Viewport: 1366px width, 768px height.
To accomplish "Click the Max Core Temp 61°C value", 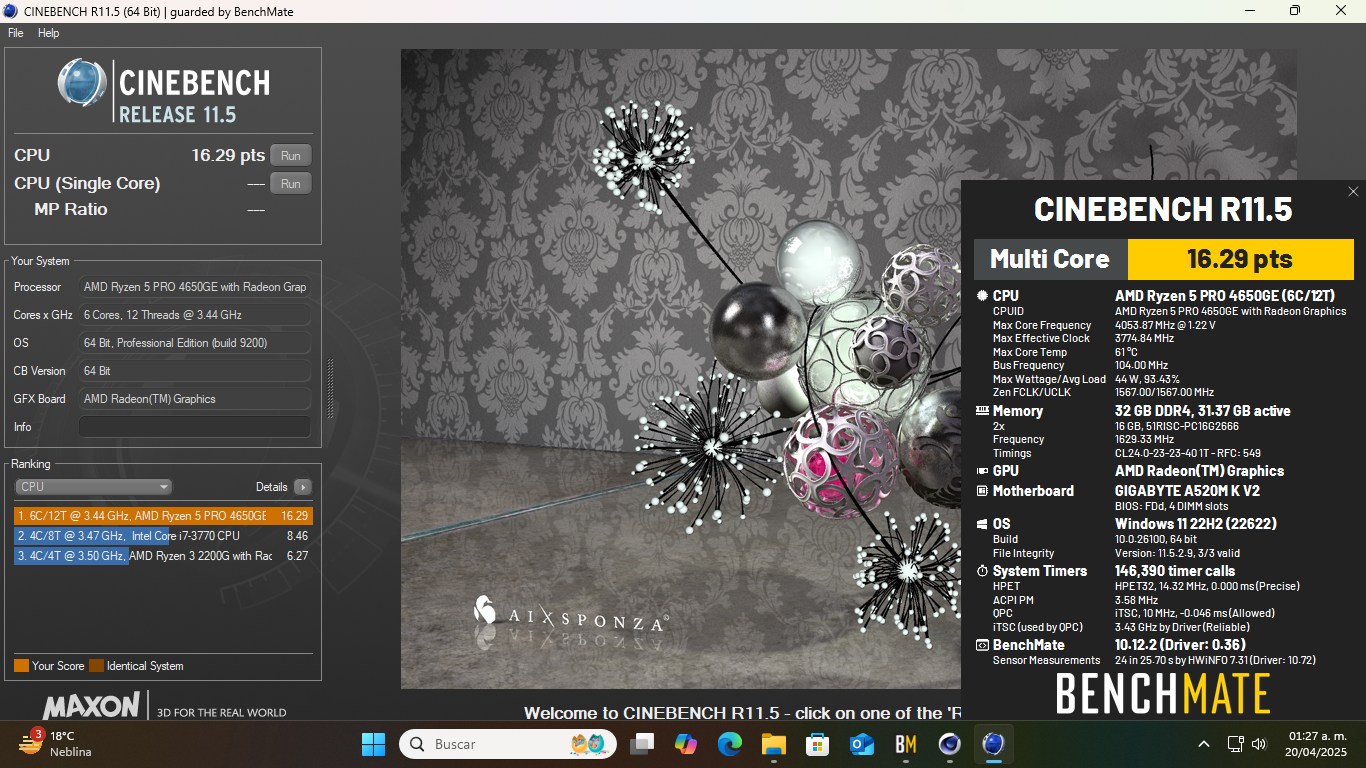I will pyautogui.click(x=1127, y=352).
